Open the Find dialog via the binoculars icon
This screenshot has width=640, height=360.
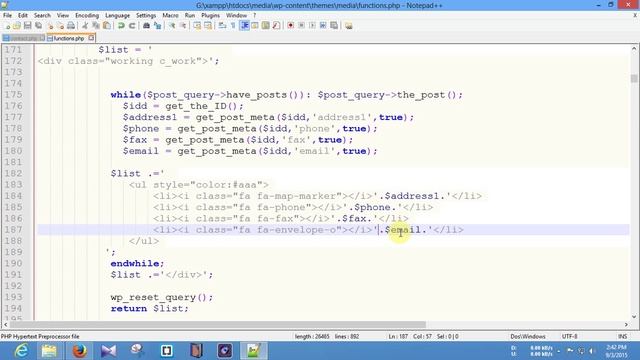coord(146,26)
